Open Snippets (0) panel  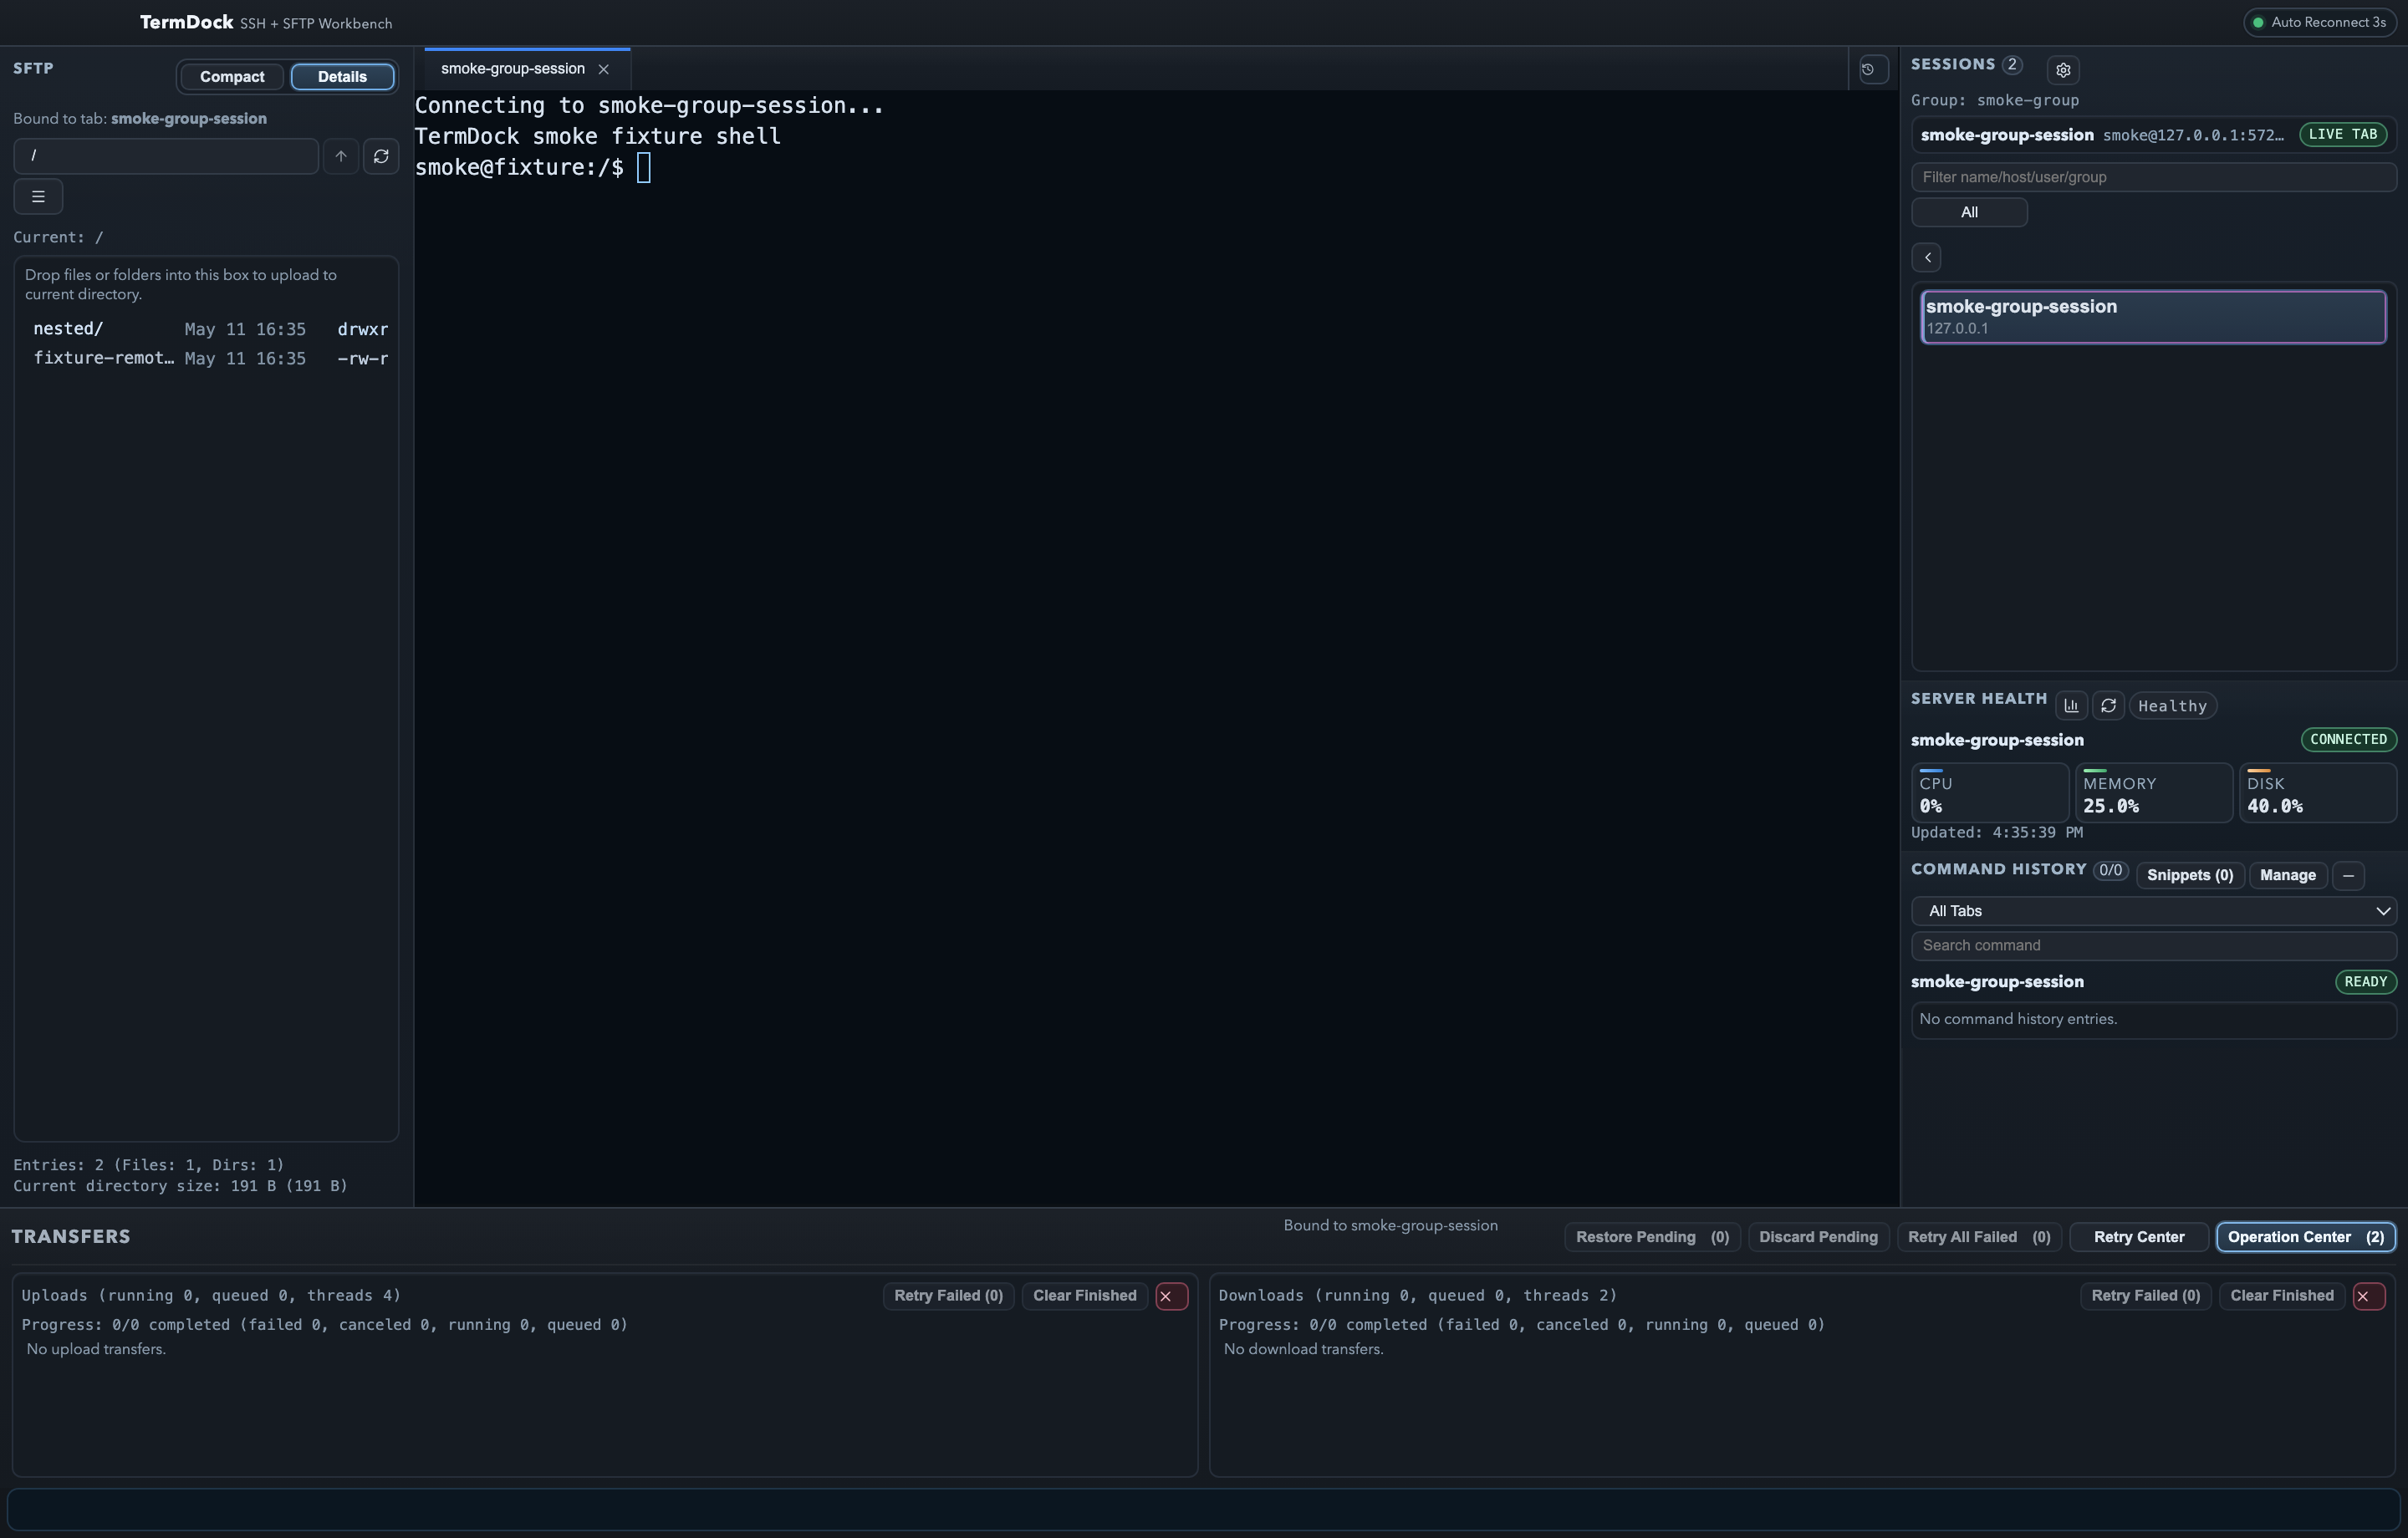coord(2190,876)
